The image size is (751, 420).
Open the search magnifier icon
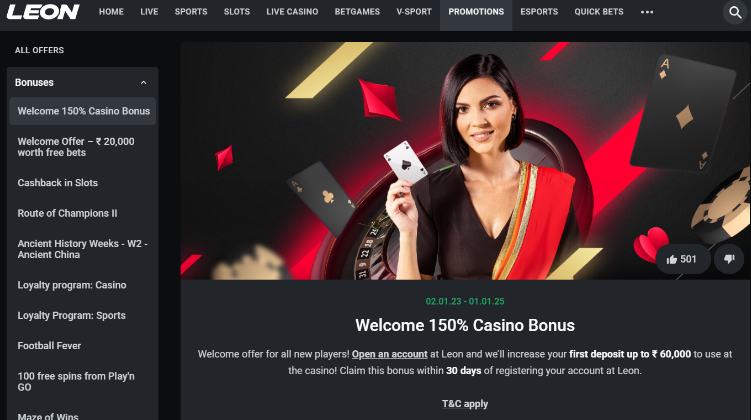tap(735, 12)
